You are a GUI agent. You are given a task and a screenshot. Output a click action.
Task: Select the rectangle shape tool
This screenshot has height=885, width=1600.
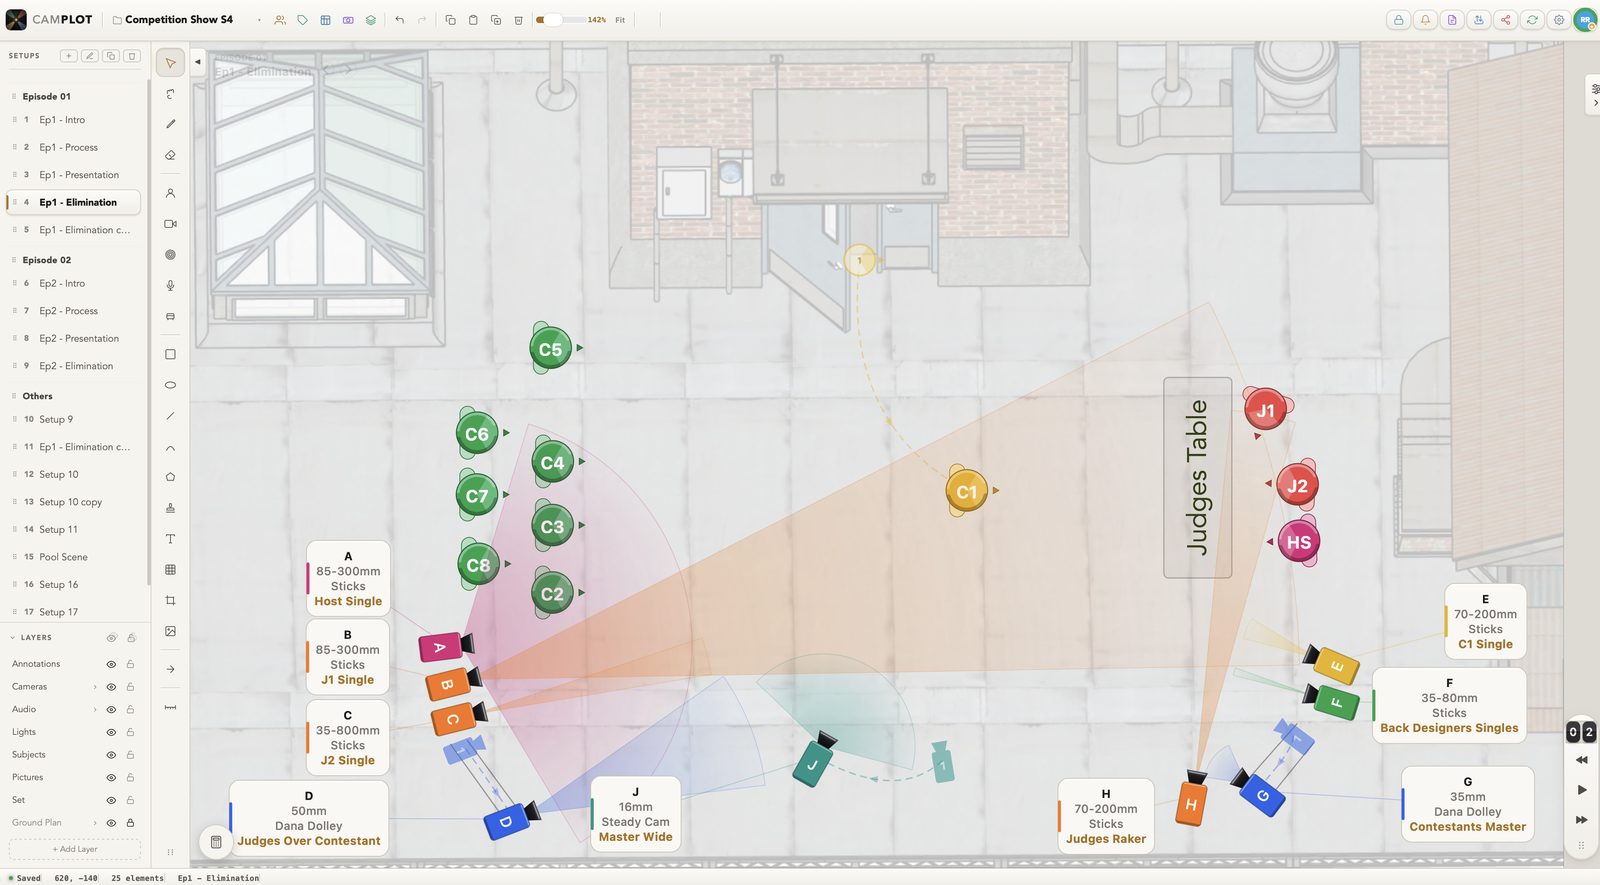click(x=170, y=354)
